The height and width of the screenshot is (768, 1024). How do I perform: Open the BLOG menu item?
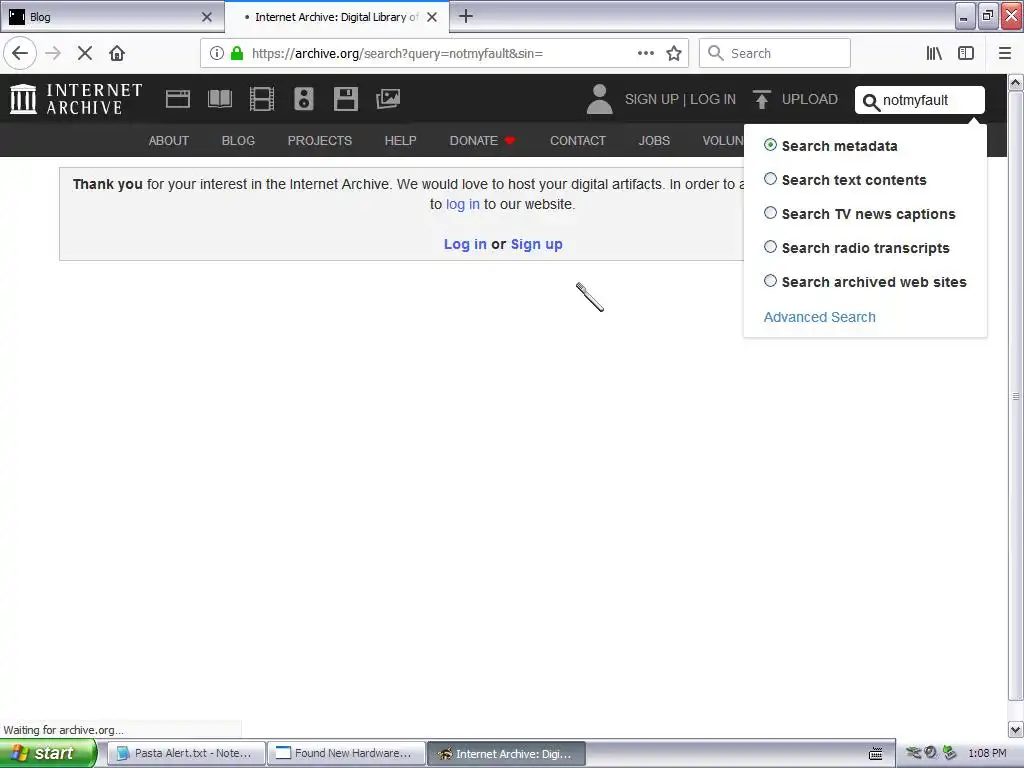point(238,140)
